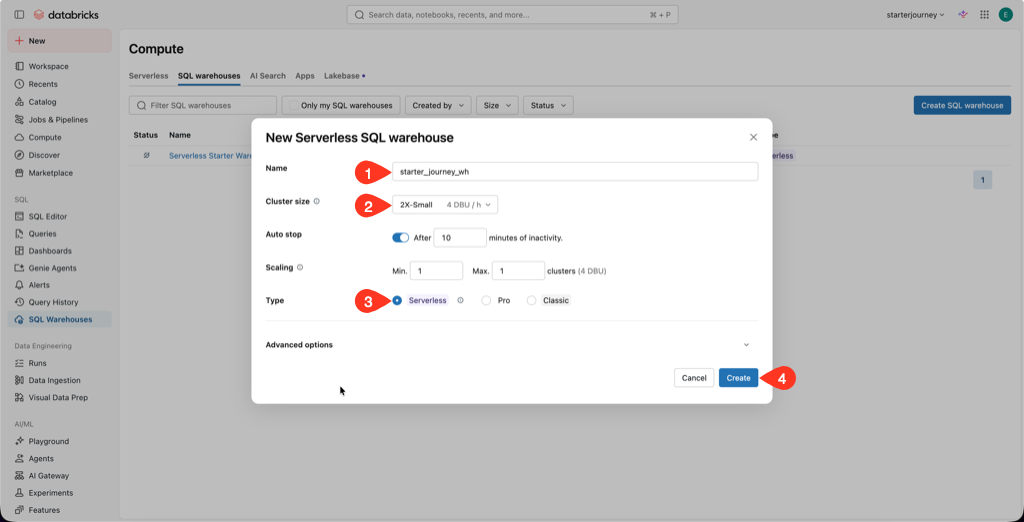The width and height of the screenshot is (1024, 522).
Task: Switch to the SQL warehouses tab
Action: point(209,76)
